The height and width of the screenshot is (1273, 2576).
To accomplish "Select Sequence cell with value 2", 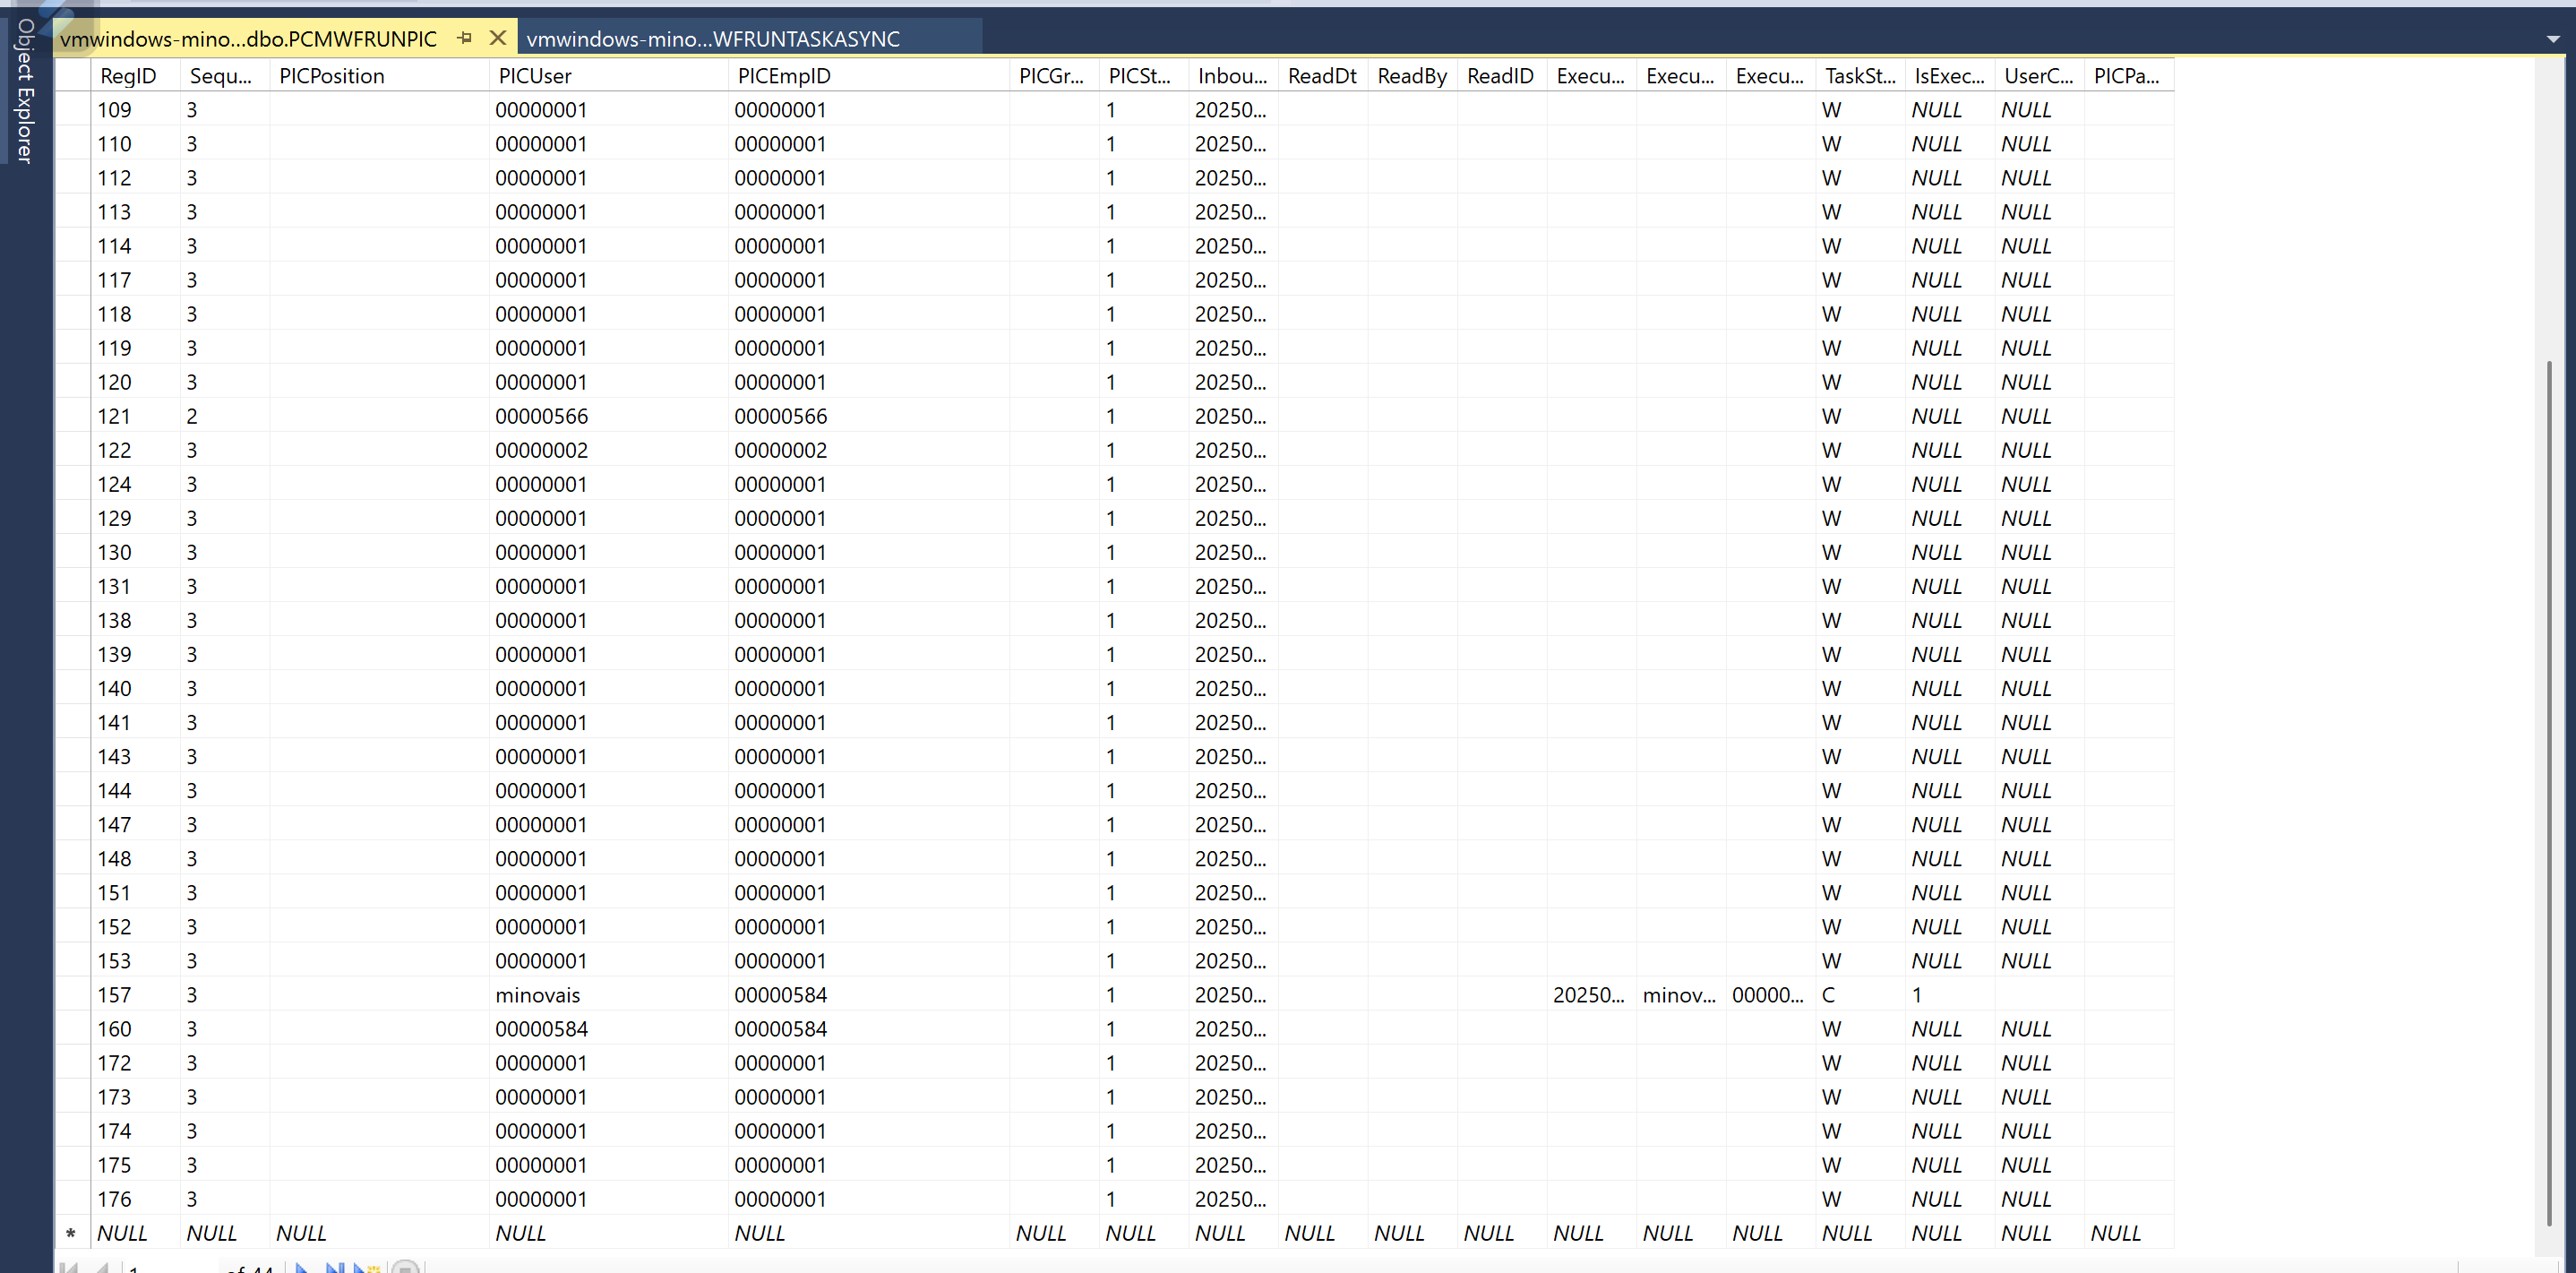I will 225,416.
